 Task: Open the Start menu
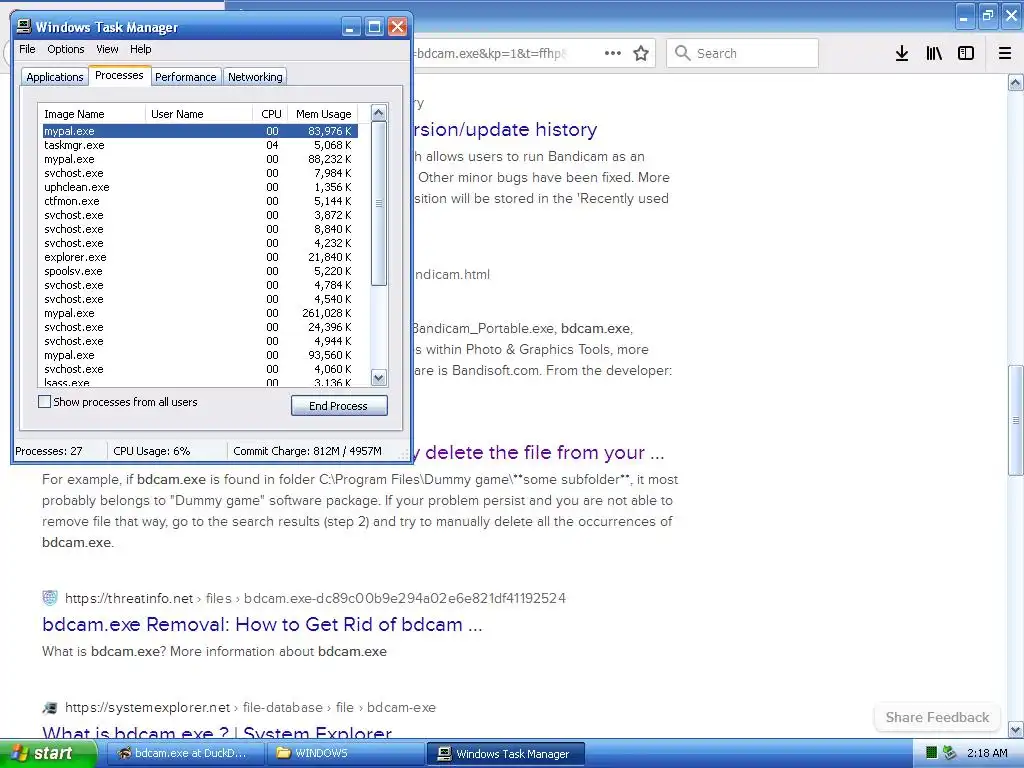click(x=48, y=753)
